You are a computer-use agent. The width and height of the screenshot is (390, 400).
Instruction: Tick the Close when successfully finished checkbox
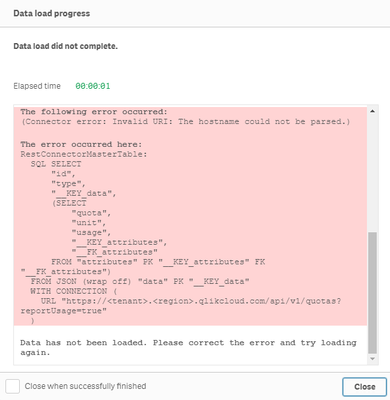(x=13, y=386)
